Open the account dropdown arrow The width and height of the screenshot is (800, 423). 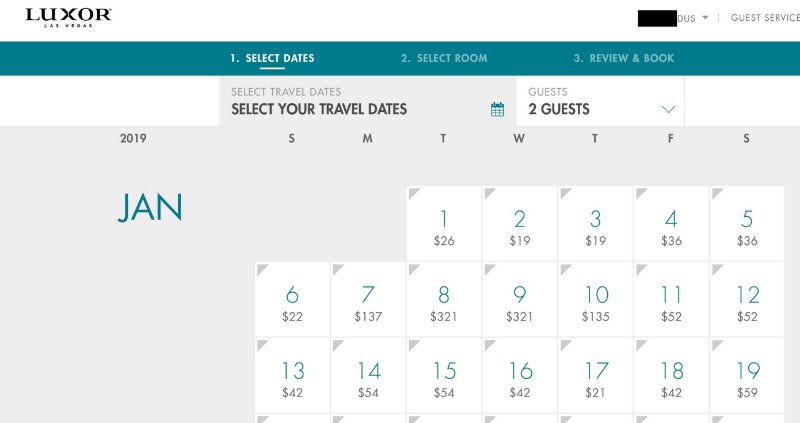click(x=705, y=18)
